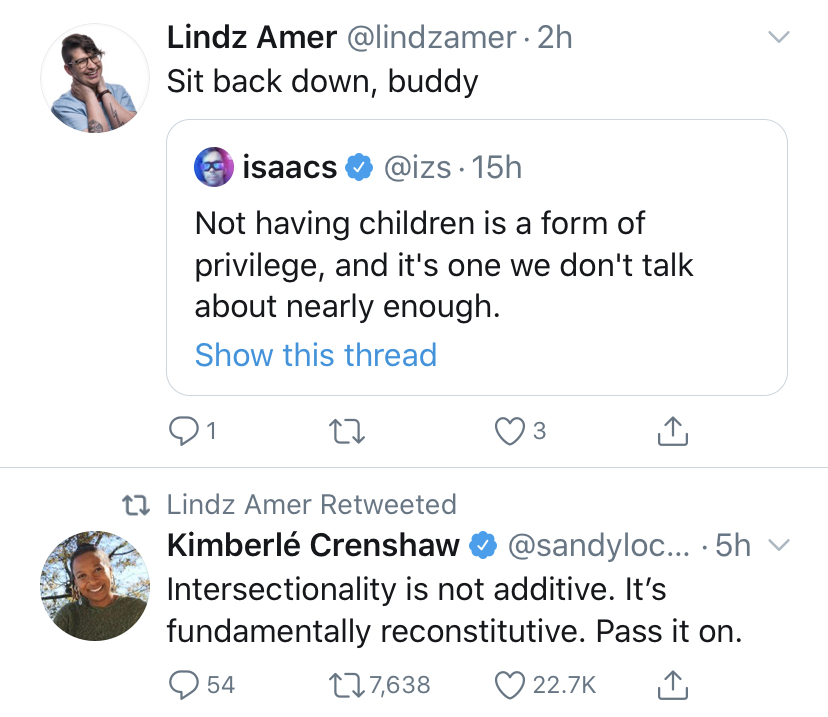
Task: Open the @izs handle in quoted tweet
Action: tap(417, 167)
